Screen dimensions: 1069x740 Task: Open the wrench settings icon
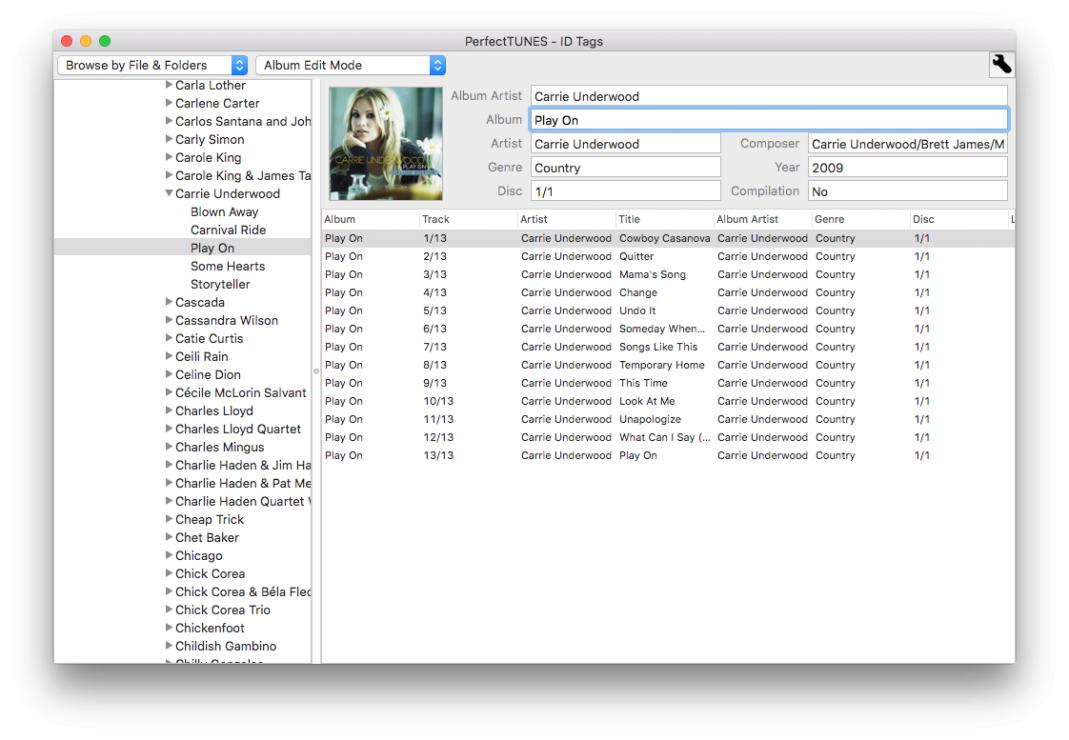tap(1000, 65)
